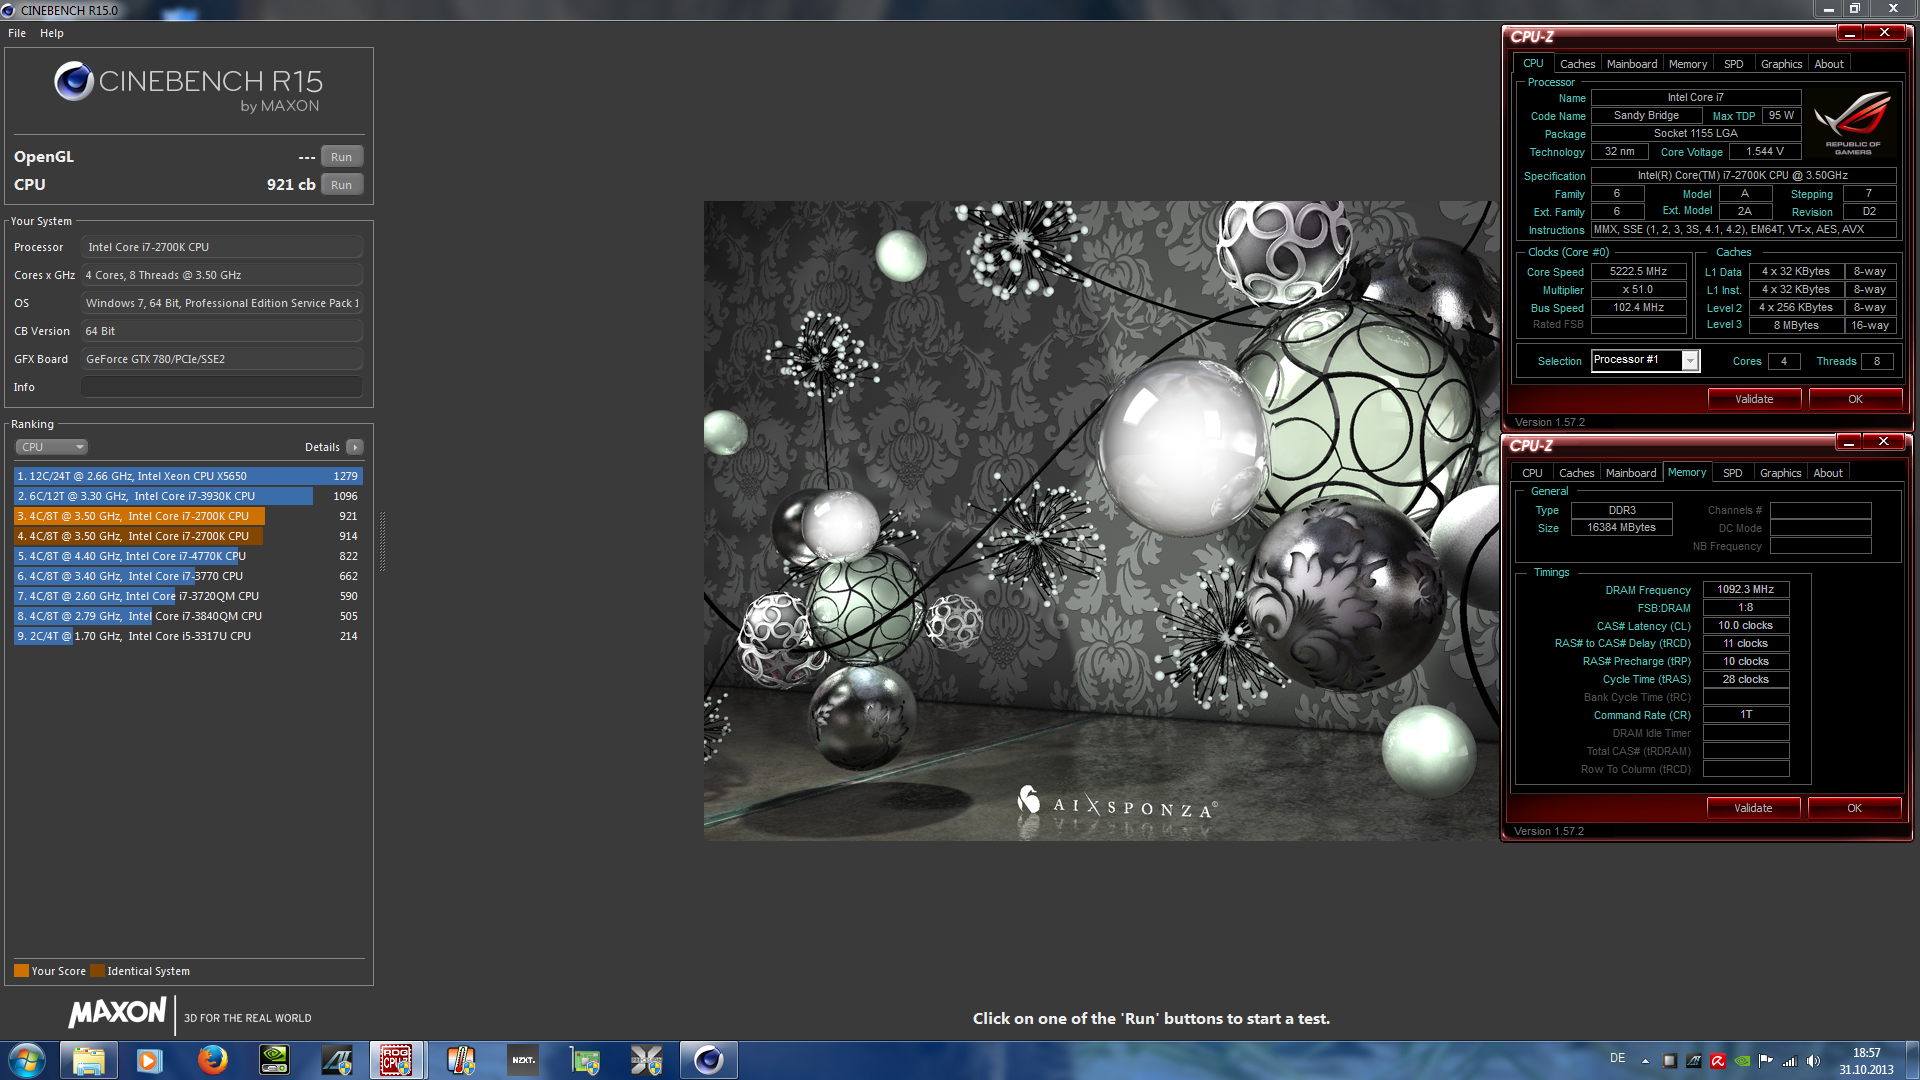
Task: Click the DRAM Frequency value 1092.3 MHz
Action: click(1746, 589)
